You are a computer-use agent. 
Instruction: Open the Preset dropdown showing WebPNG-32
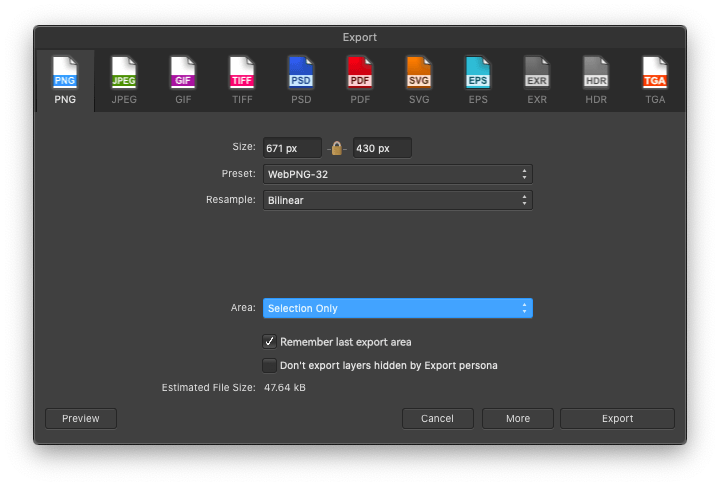[397, 174]
